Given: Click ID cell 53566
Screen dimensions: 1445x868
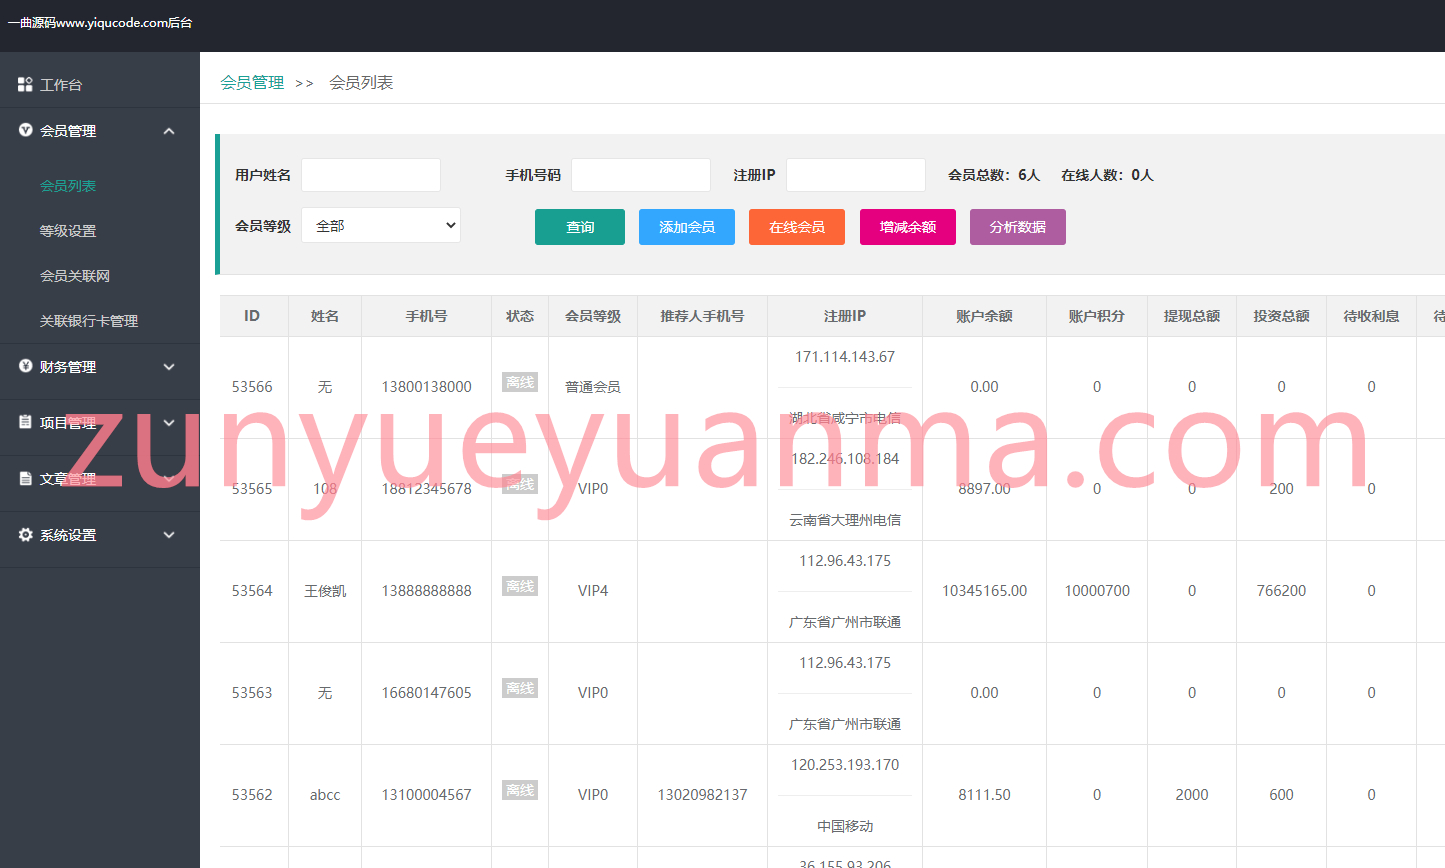Looking at the screenshot, I should (x=252, y=387).
